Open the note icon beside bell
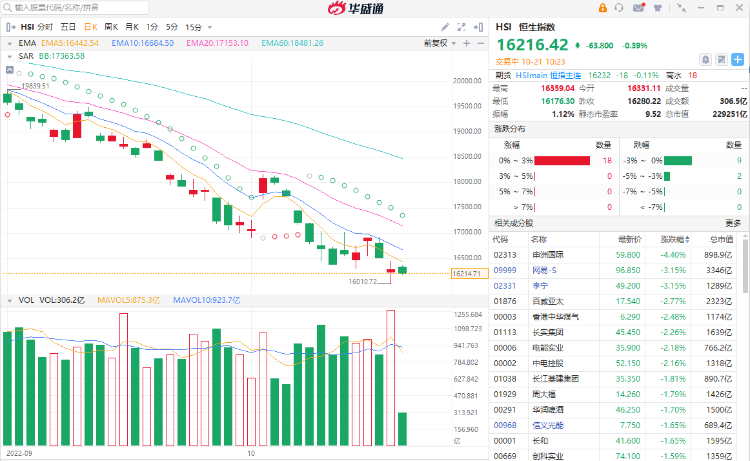Screen dimensions: 750x461 (x=722, y=59)
